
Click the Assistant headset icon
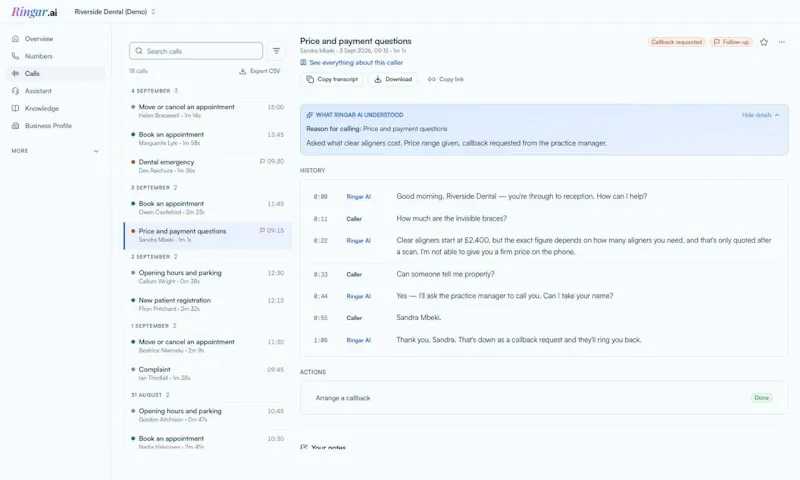point(15,91)
